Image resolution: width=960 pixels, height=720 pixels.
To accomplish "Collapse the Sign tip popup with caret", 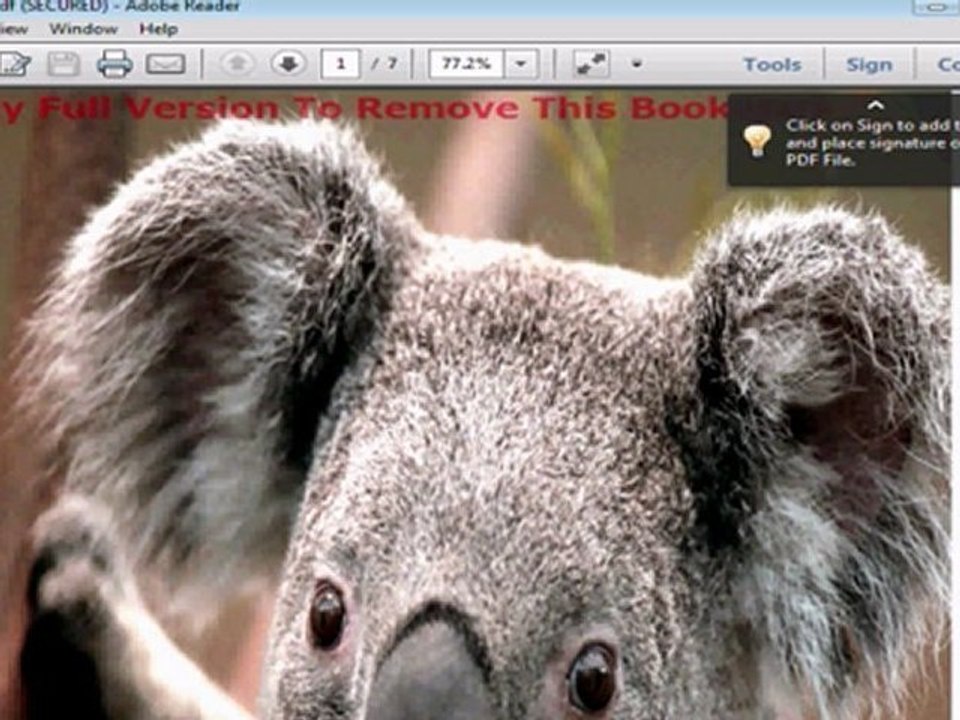I will (876, 105).
